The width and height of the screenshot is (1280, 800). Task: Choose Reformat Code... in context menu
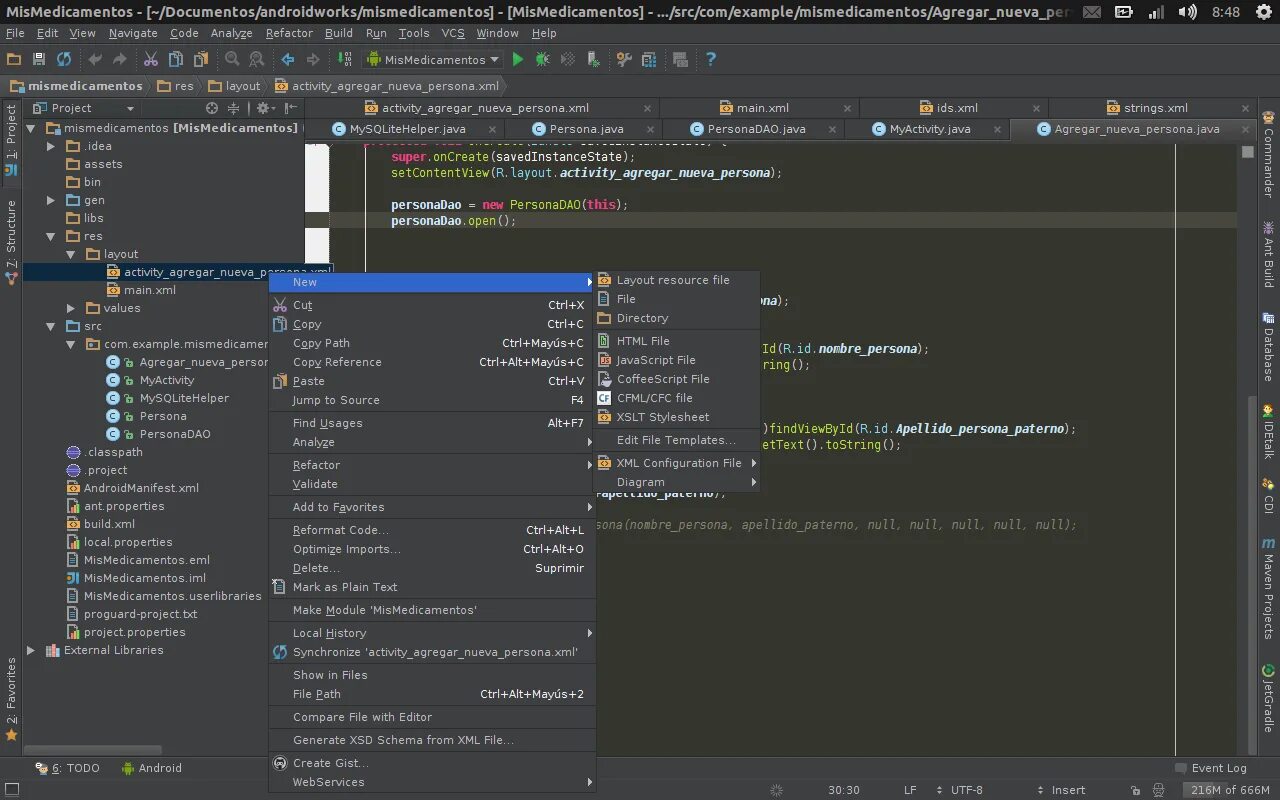click(x=432, y=530)
